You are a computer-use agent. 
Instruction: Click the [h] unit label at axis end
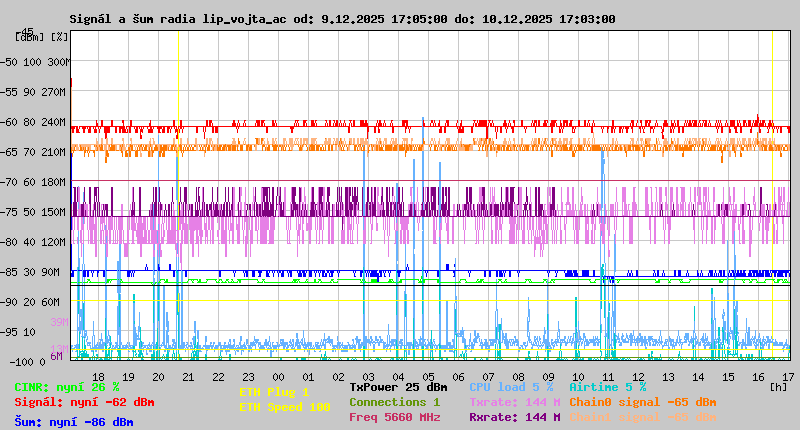pos(777,387)
